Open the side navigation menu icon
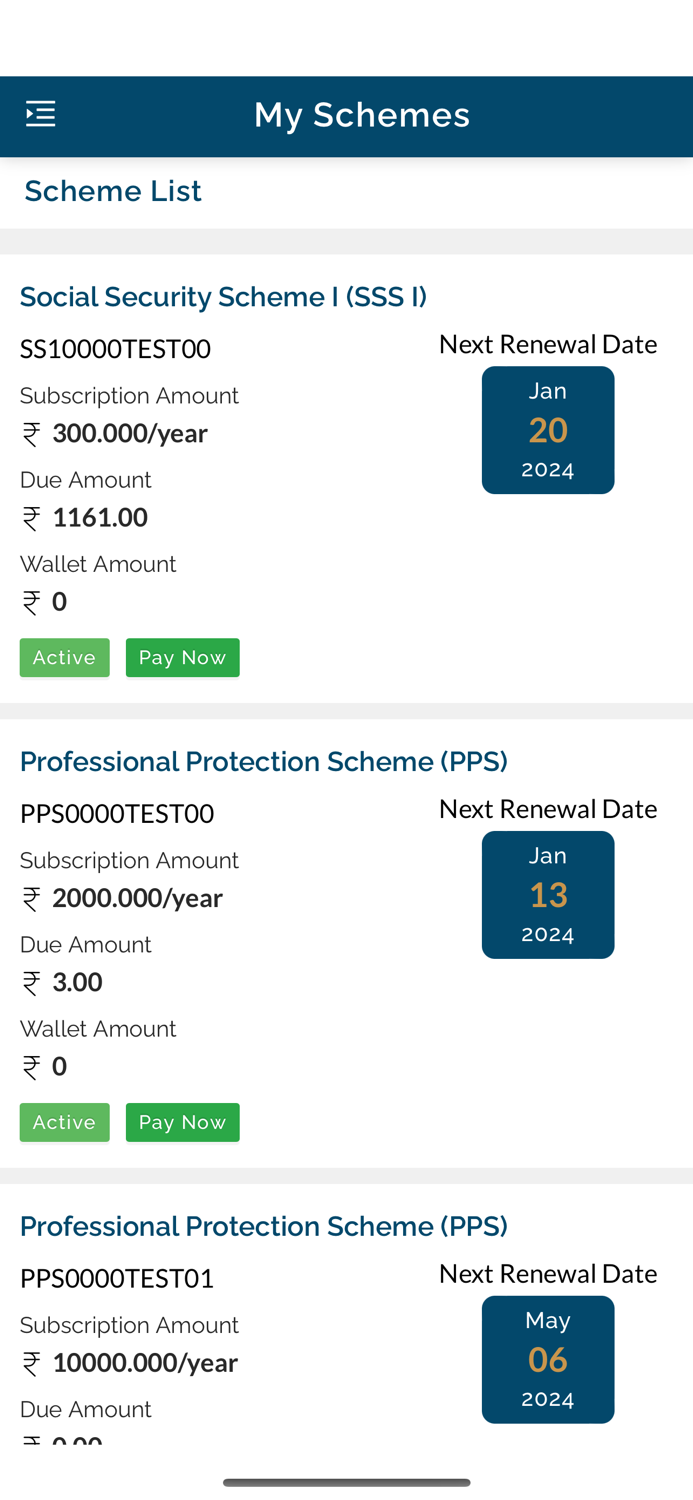 40,114
